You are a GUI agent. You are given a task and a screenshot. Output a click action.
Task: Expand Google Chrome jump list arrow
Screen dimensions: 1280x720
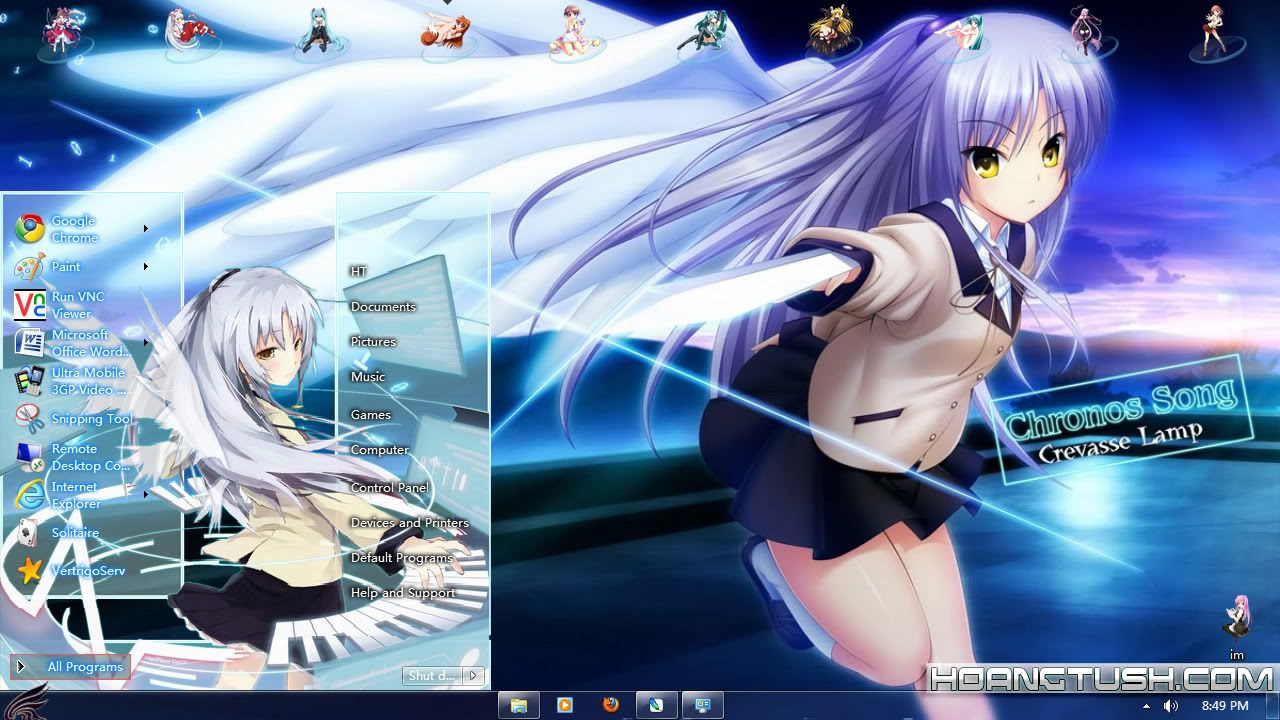(145, 229)
